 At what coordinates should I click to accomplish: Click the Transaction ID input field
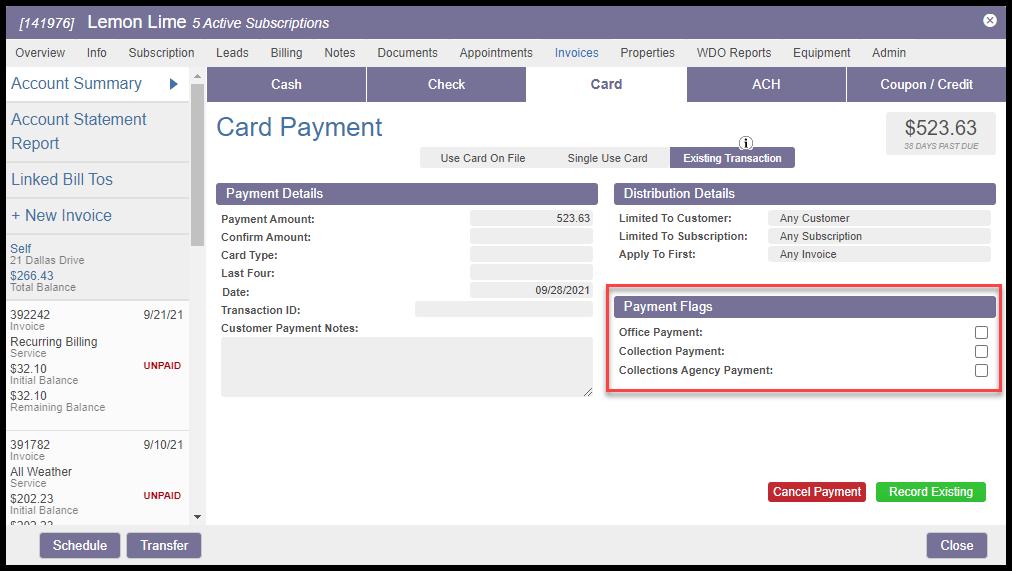coord(503,310)
